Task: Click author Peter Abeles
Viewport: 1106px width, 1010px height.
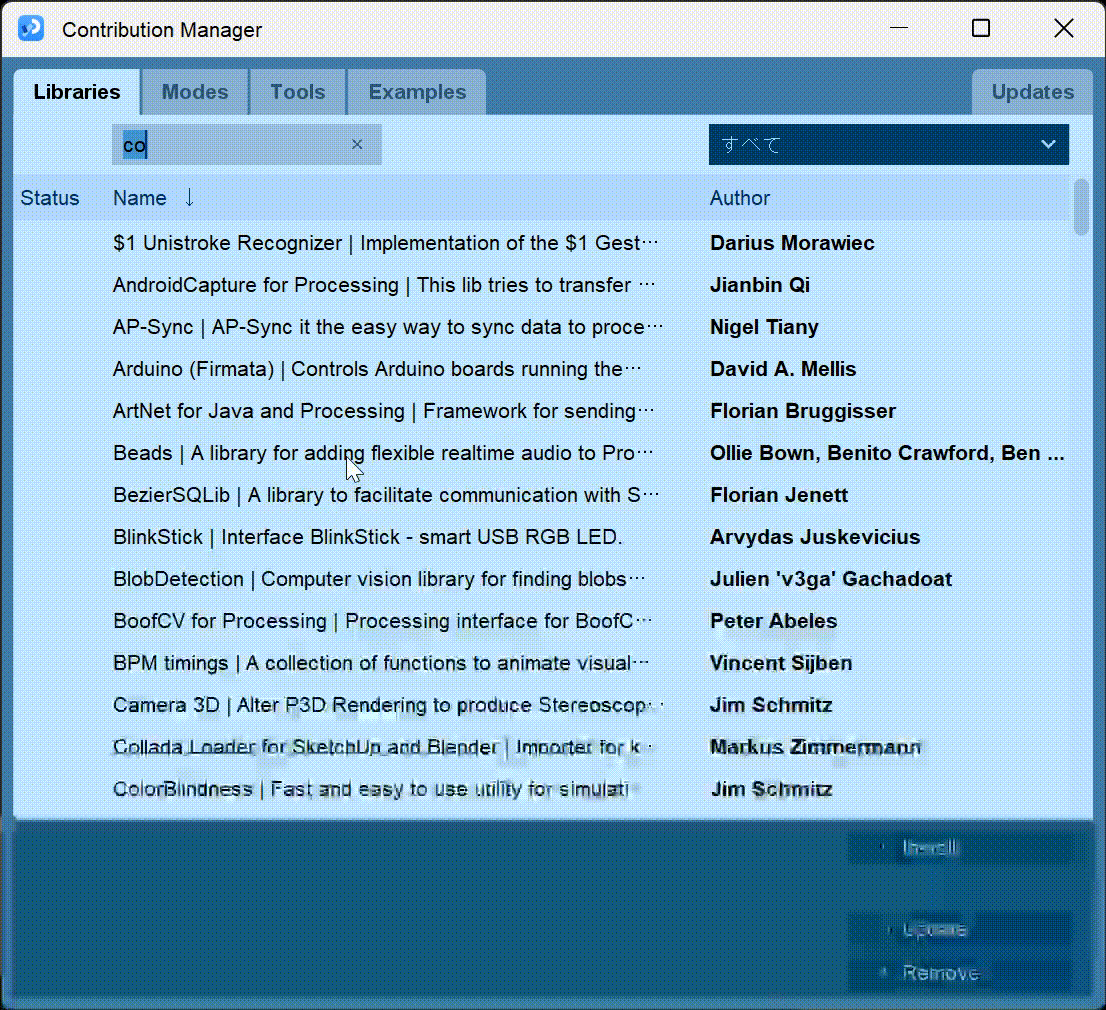Action: pos(773,621)
